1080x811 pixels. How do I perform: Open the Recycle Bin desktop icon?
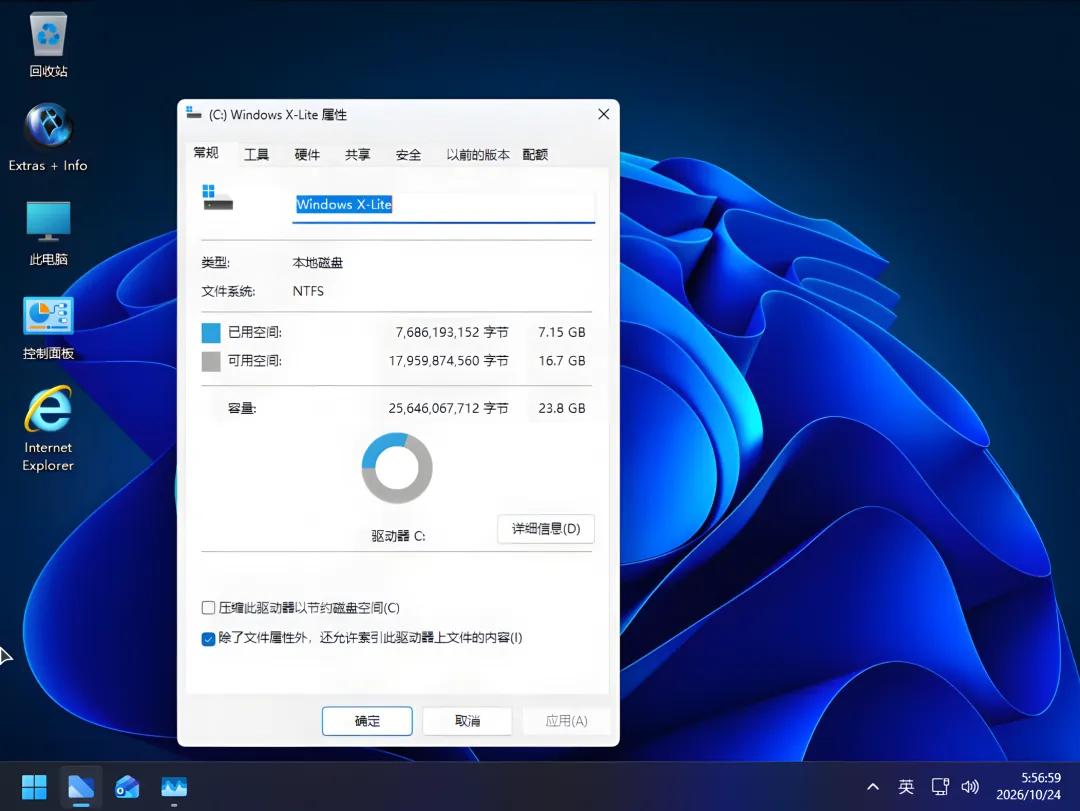click(x=48, y=45)
